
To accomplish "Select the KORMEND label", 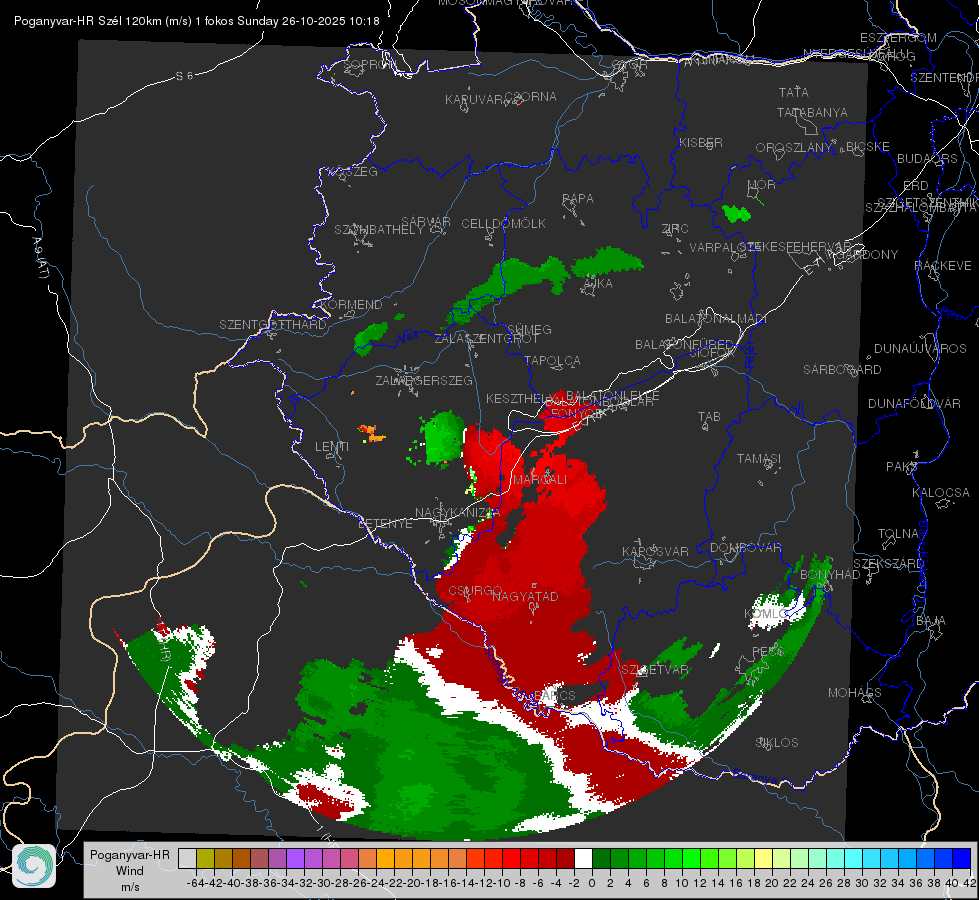I will click(x=352, y=305).
